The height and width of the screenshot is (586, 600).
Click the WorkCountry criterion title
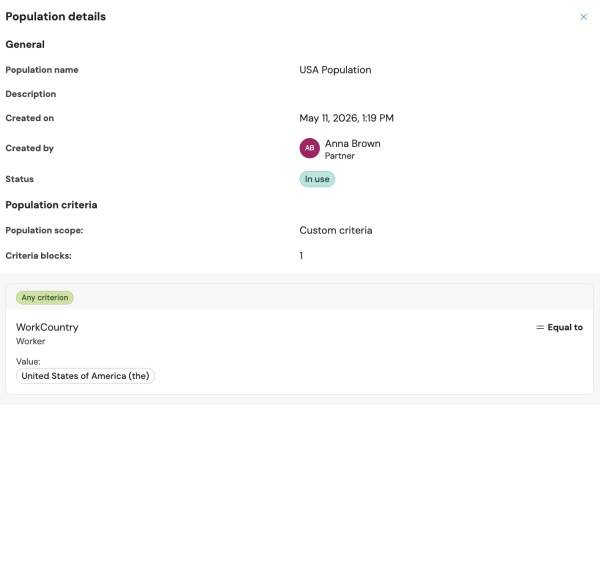click(x=47, y=327)
